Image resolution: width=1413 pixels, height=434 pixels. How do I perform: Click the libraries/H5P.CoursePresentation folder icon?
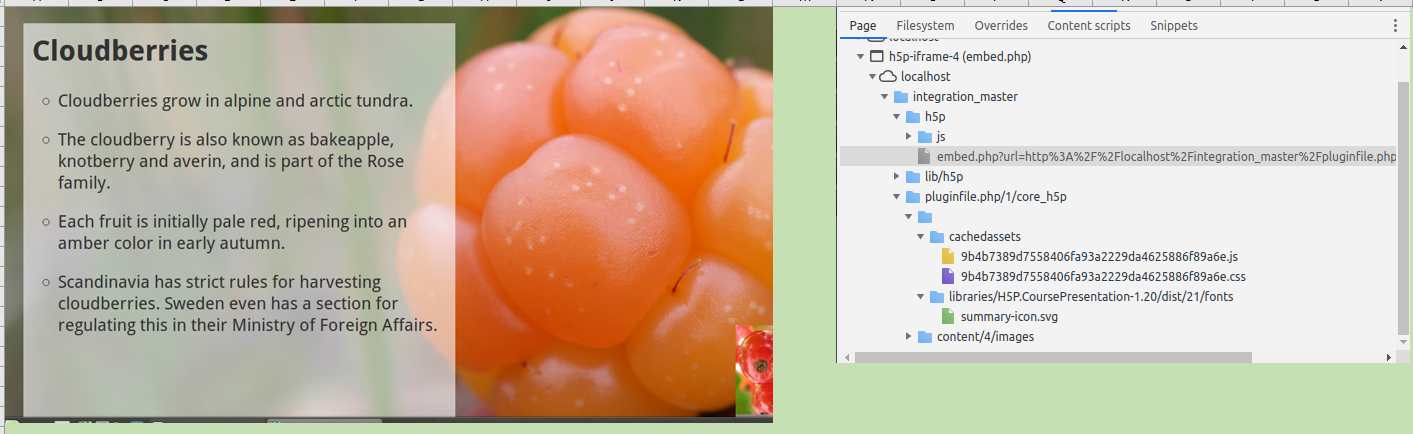(936, 297)
